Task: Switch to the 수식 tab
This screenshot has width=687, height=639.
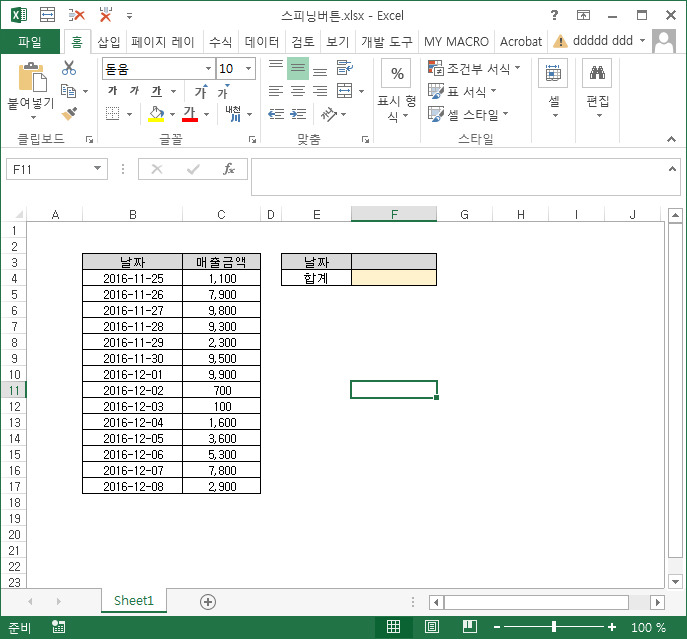Action: tap(220, 42)
